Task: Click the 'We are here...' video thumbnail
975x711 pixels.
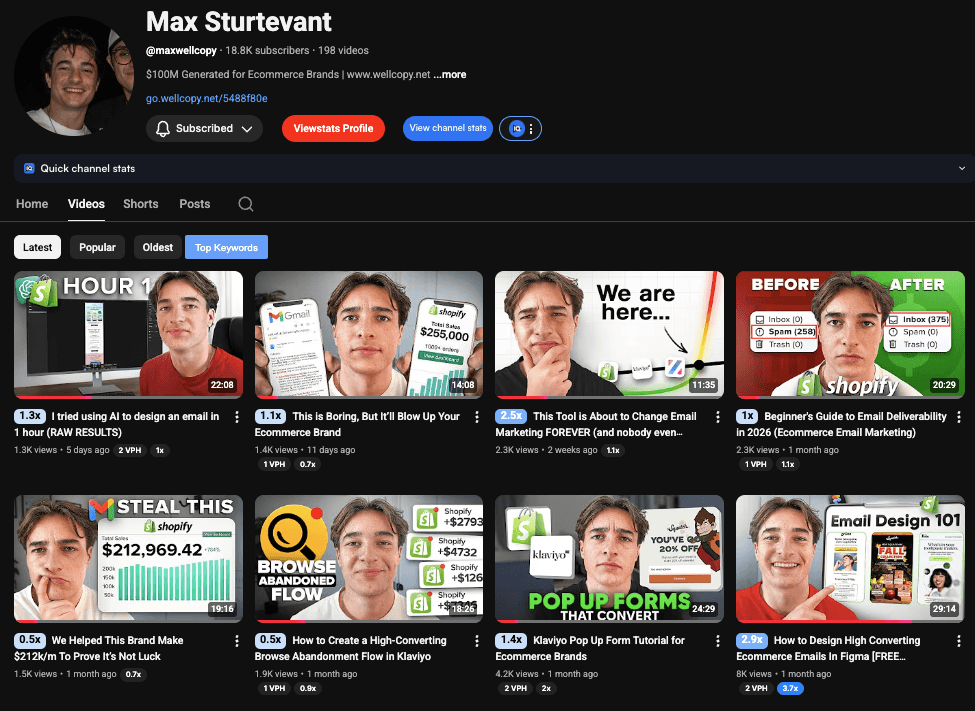Action: [x=609, y=335]
